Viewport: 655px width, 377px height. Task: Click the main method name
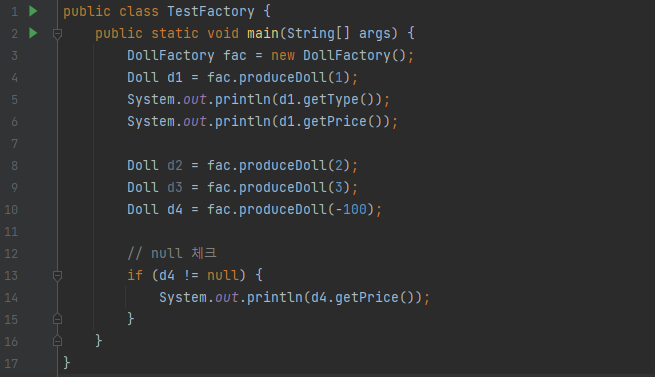click(263, 33)
